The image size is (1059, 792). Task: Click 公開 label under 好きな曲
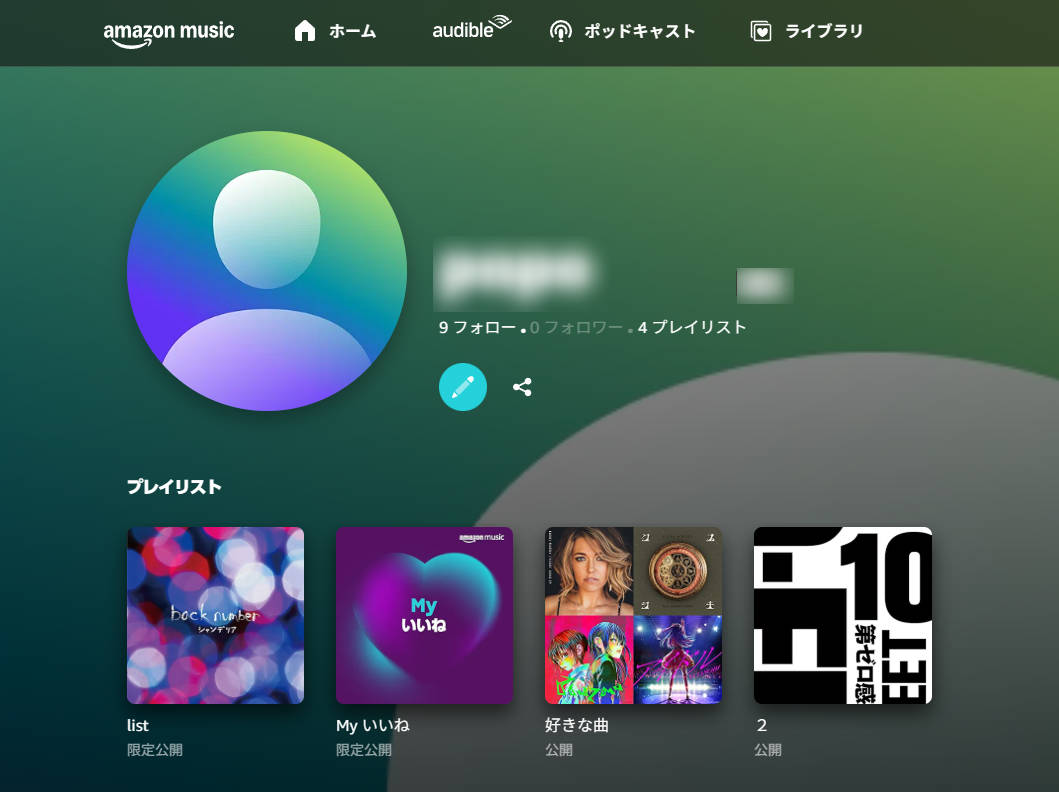(559, 750)
